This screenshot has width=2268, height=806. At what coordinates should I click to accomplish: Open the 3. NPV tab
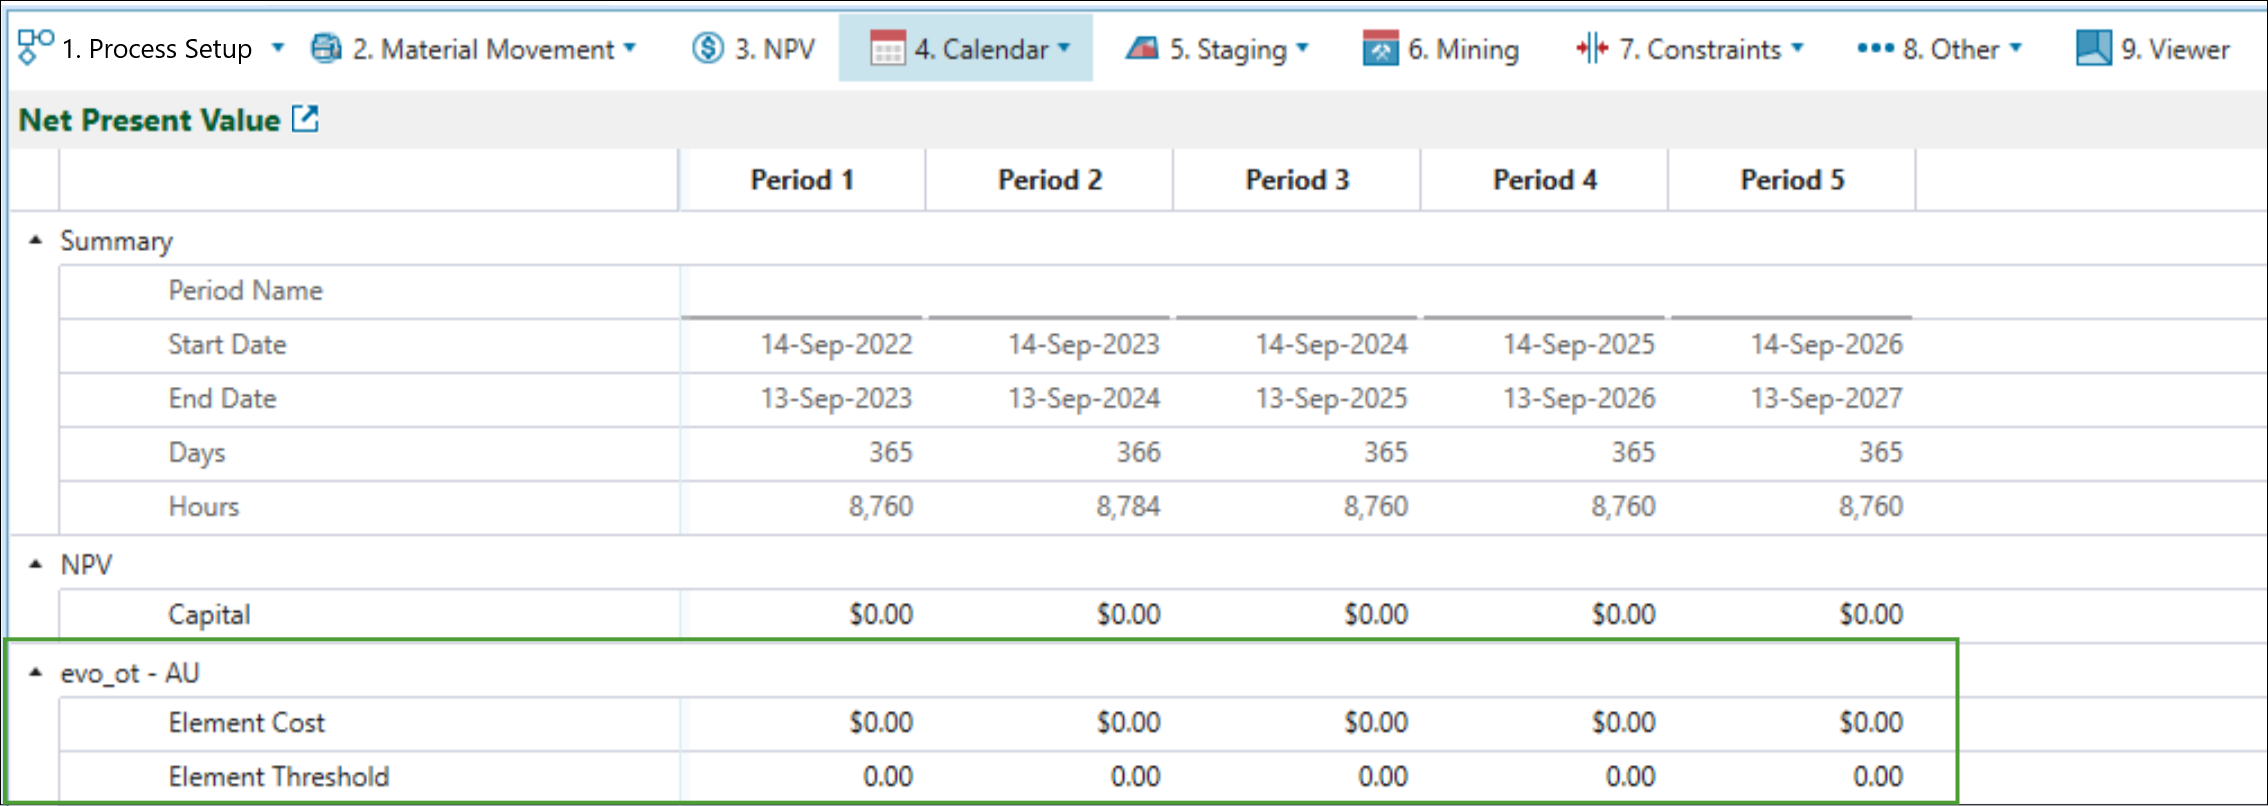[774, 49]
